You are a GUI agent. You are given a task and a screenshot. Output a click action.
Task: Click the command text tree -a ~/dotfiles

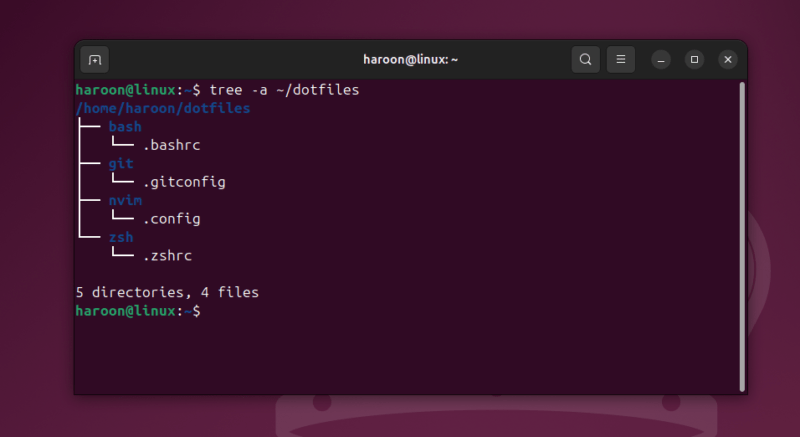point(284,90)
